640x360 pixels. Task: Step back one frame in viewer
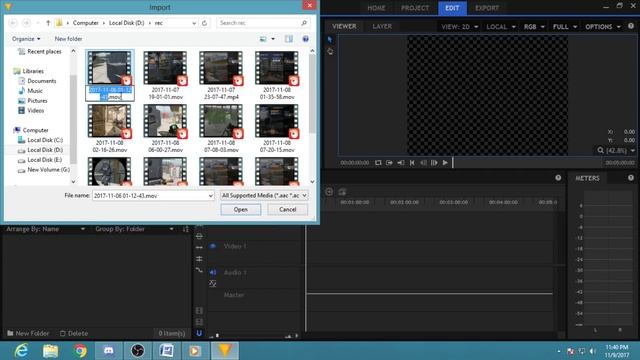point(423,162)
